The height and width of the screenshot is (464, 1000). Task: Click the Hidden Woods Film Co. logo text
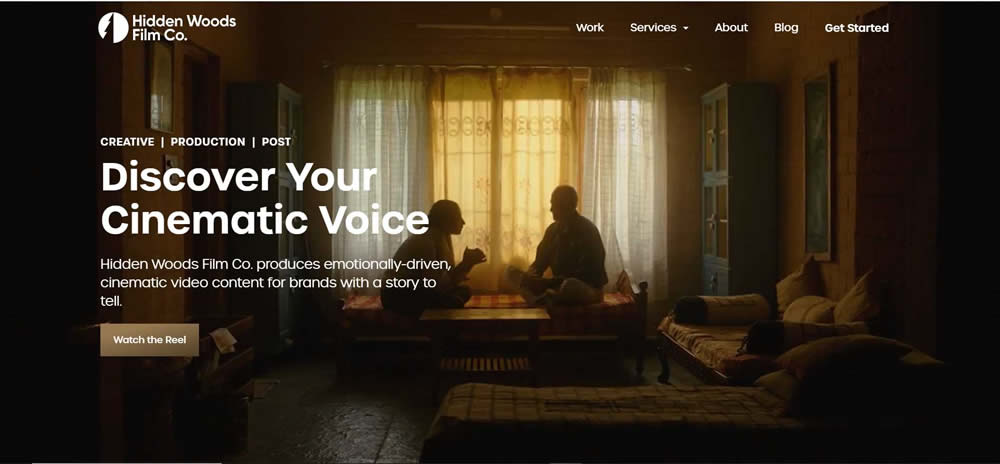point(184,27)
